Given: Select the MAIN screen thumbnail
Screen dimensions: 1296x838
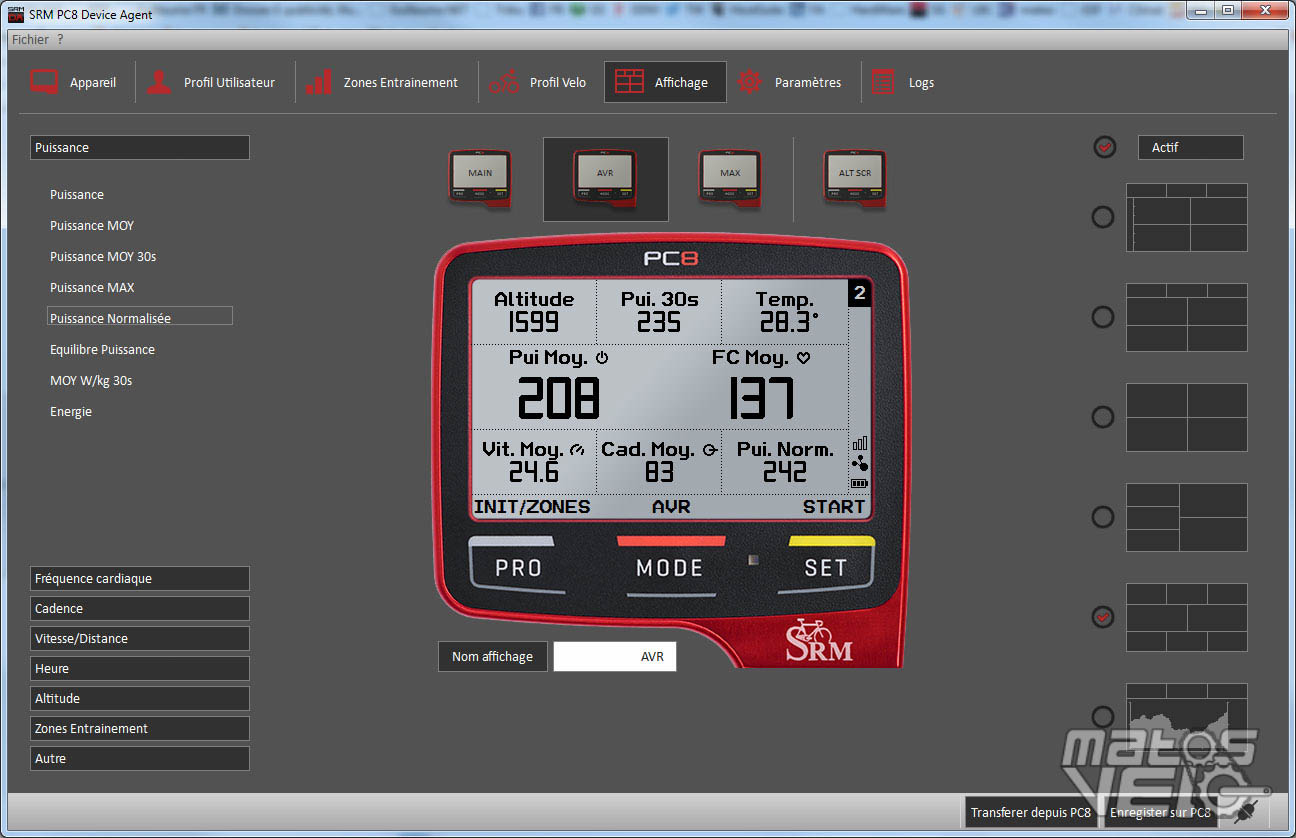Looking at the screenshot, I should point(480,179).
